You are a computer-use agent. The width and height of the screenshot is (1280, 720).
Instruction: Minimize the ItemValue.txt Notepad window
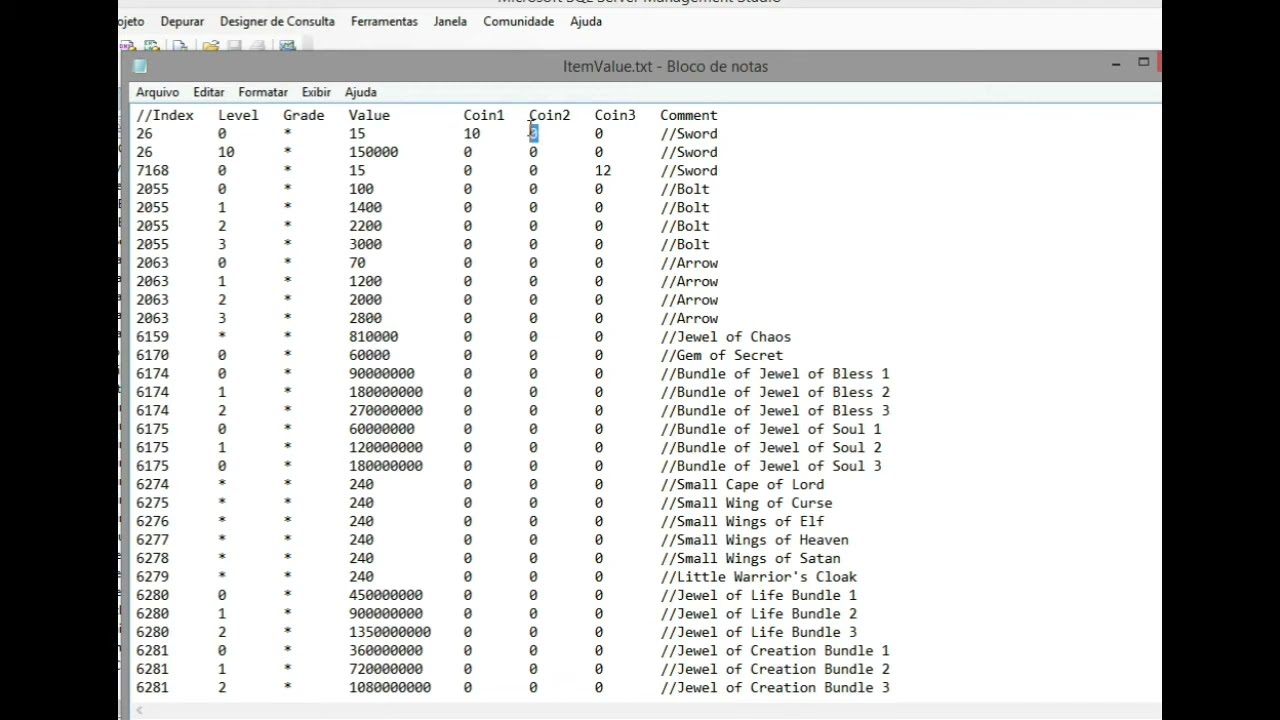pos(1116,64)
